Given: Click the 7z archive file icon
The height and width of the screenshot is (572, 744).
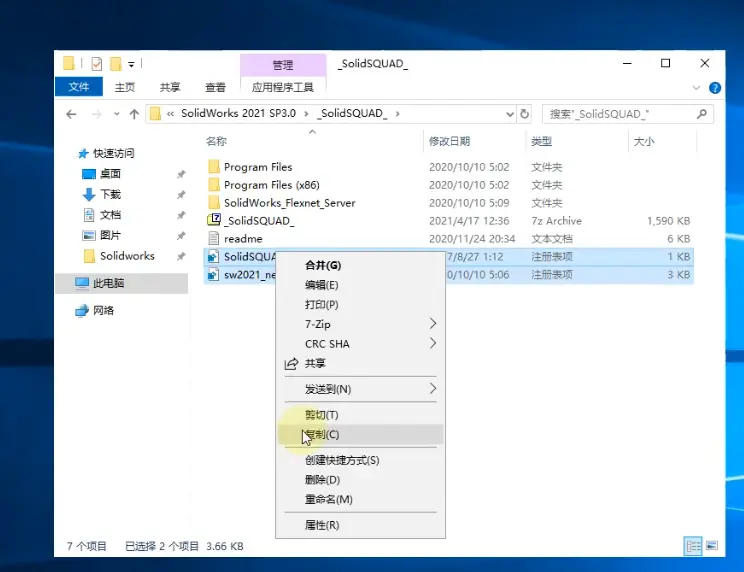Looking at the screenshot, I should click(x=214, y=220).
